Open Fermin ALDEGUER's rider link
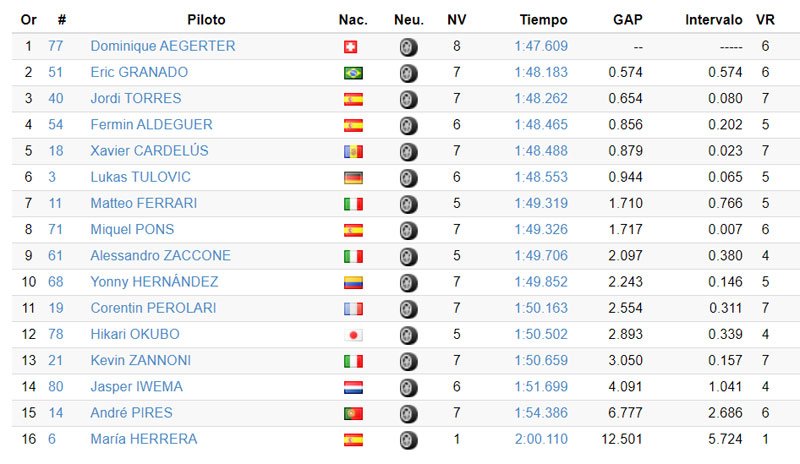Viewport: 800px width, 464px height. tap(151, 125)
